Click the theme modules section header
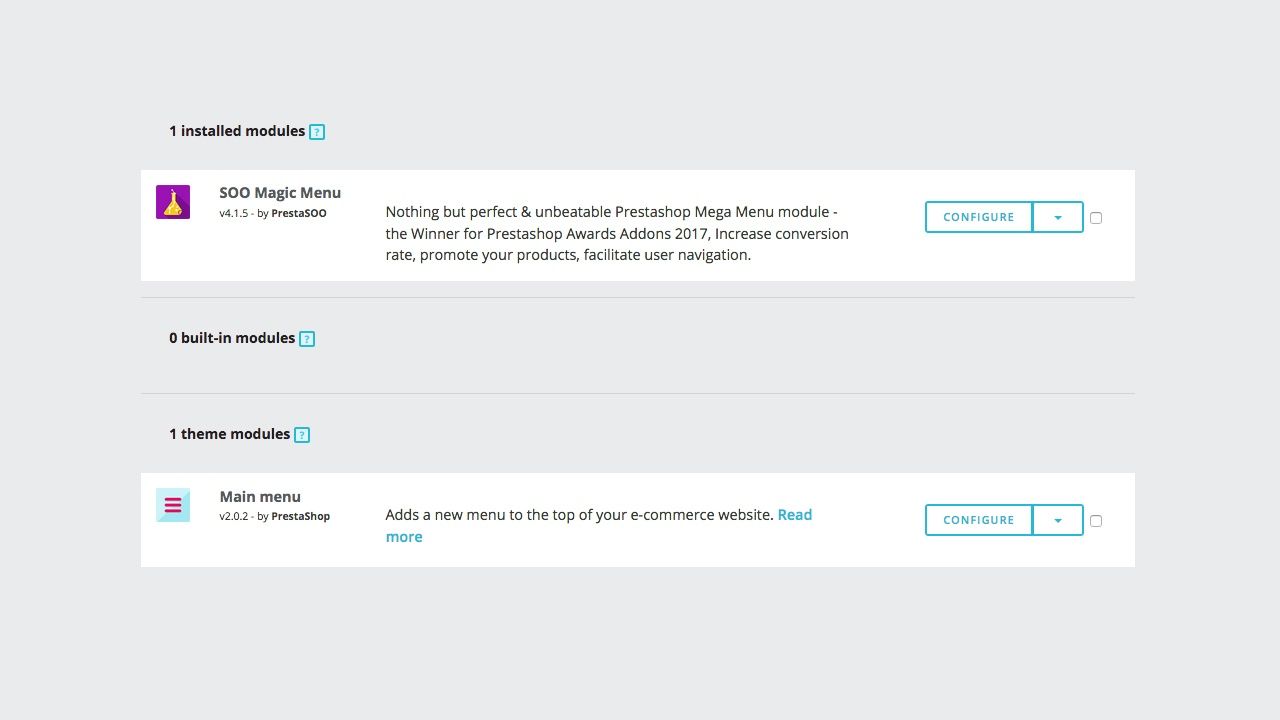The height and width of the screenshot is (720, 1280). 232,434
